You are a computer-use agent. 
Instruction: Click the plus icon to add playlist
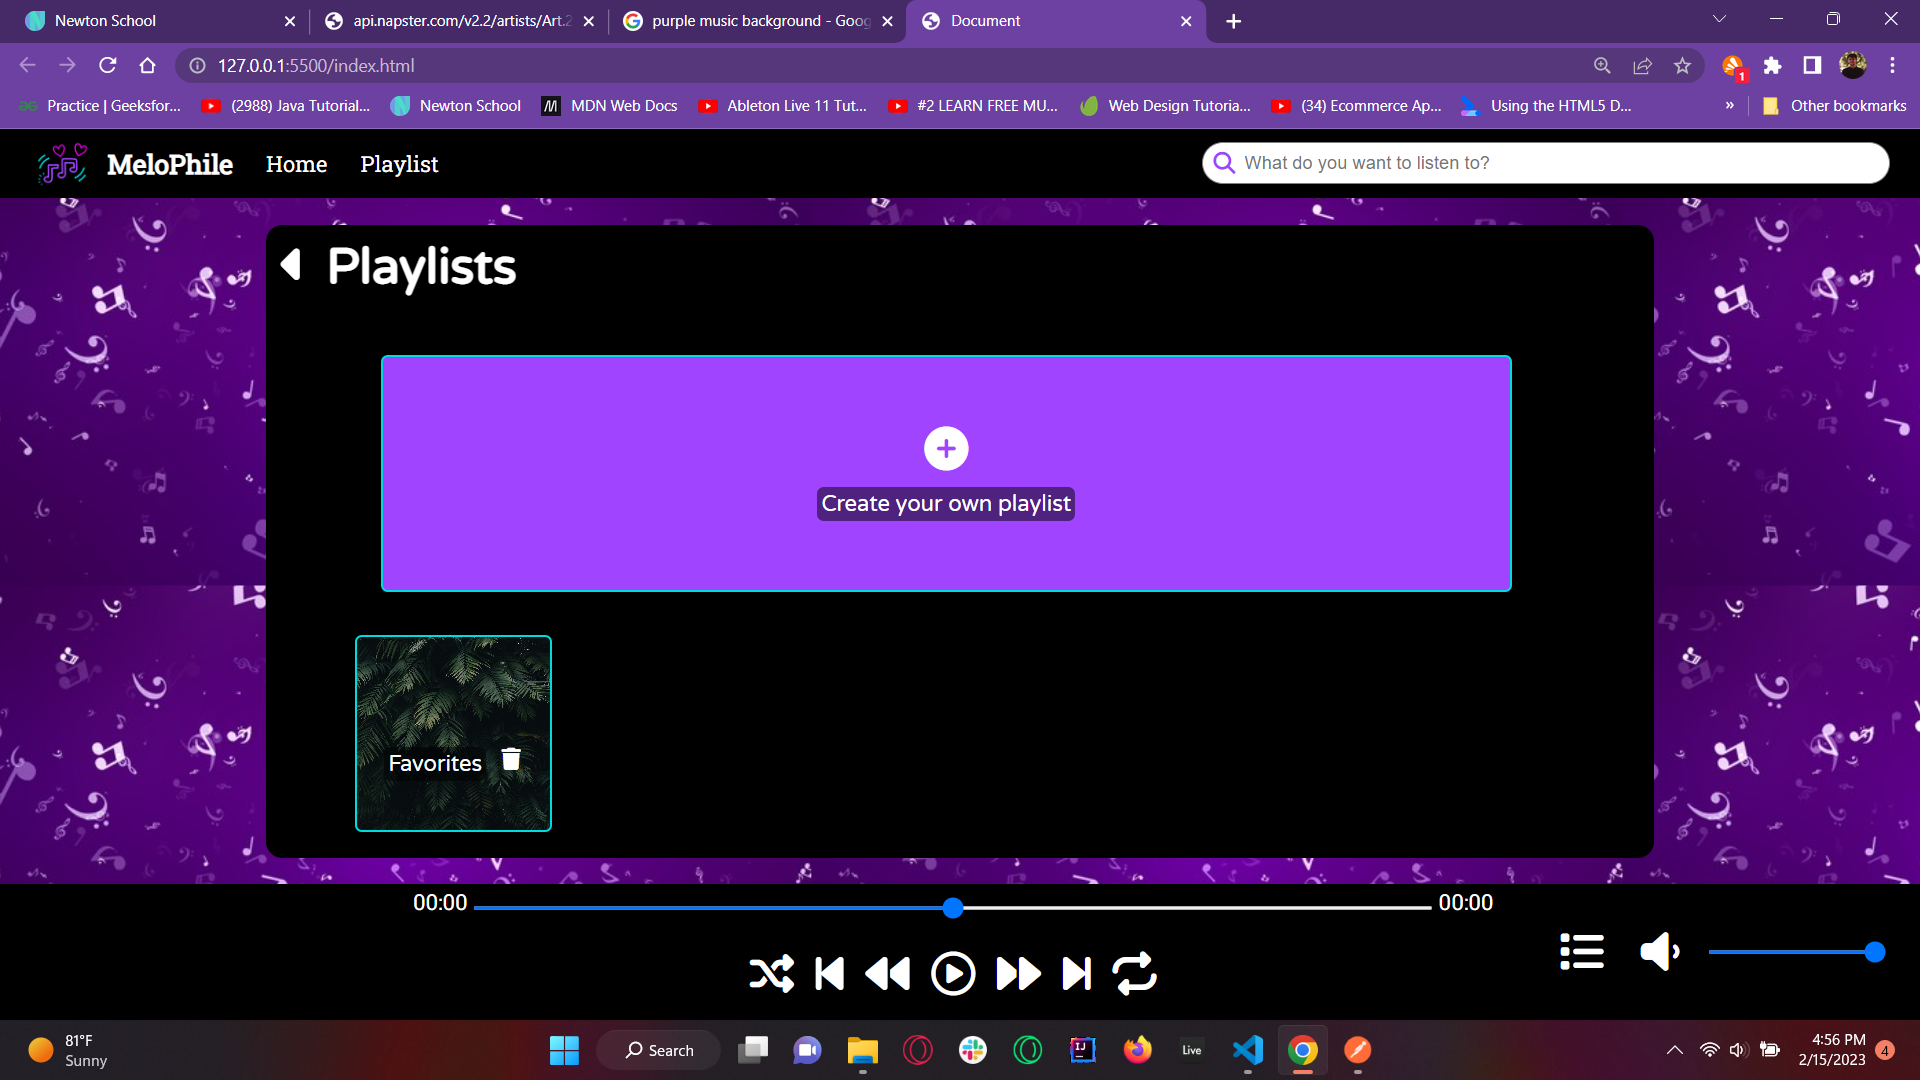coord(946,448)
